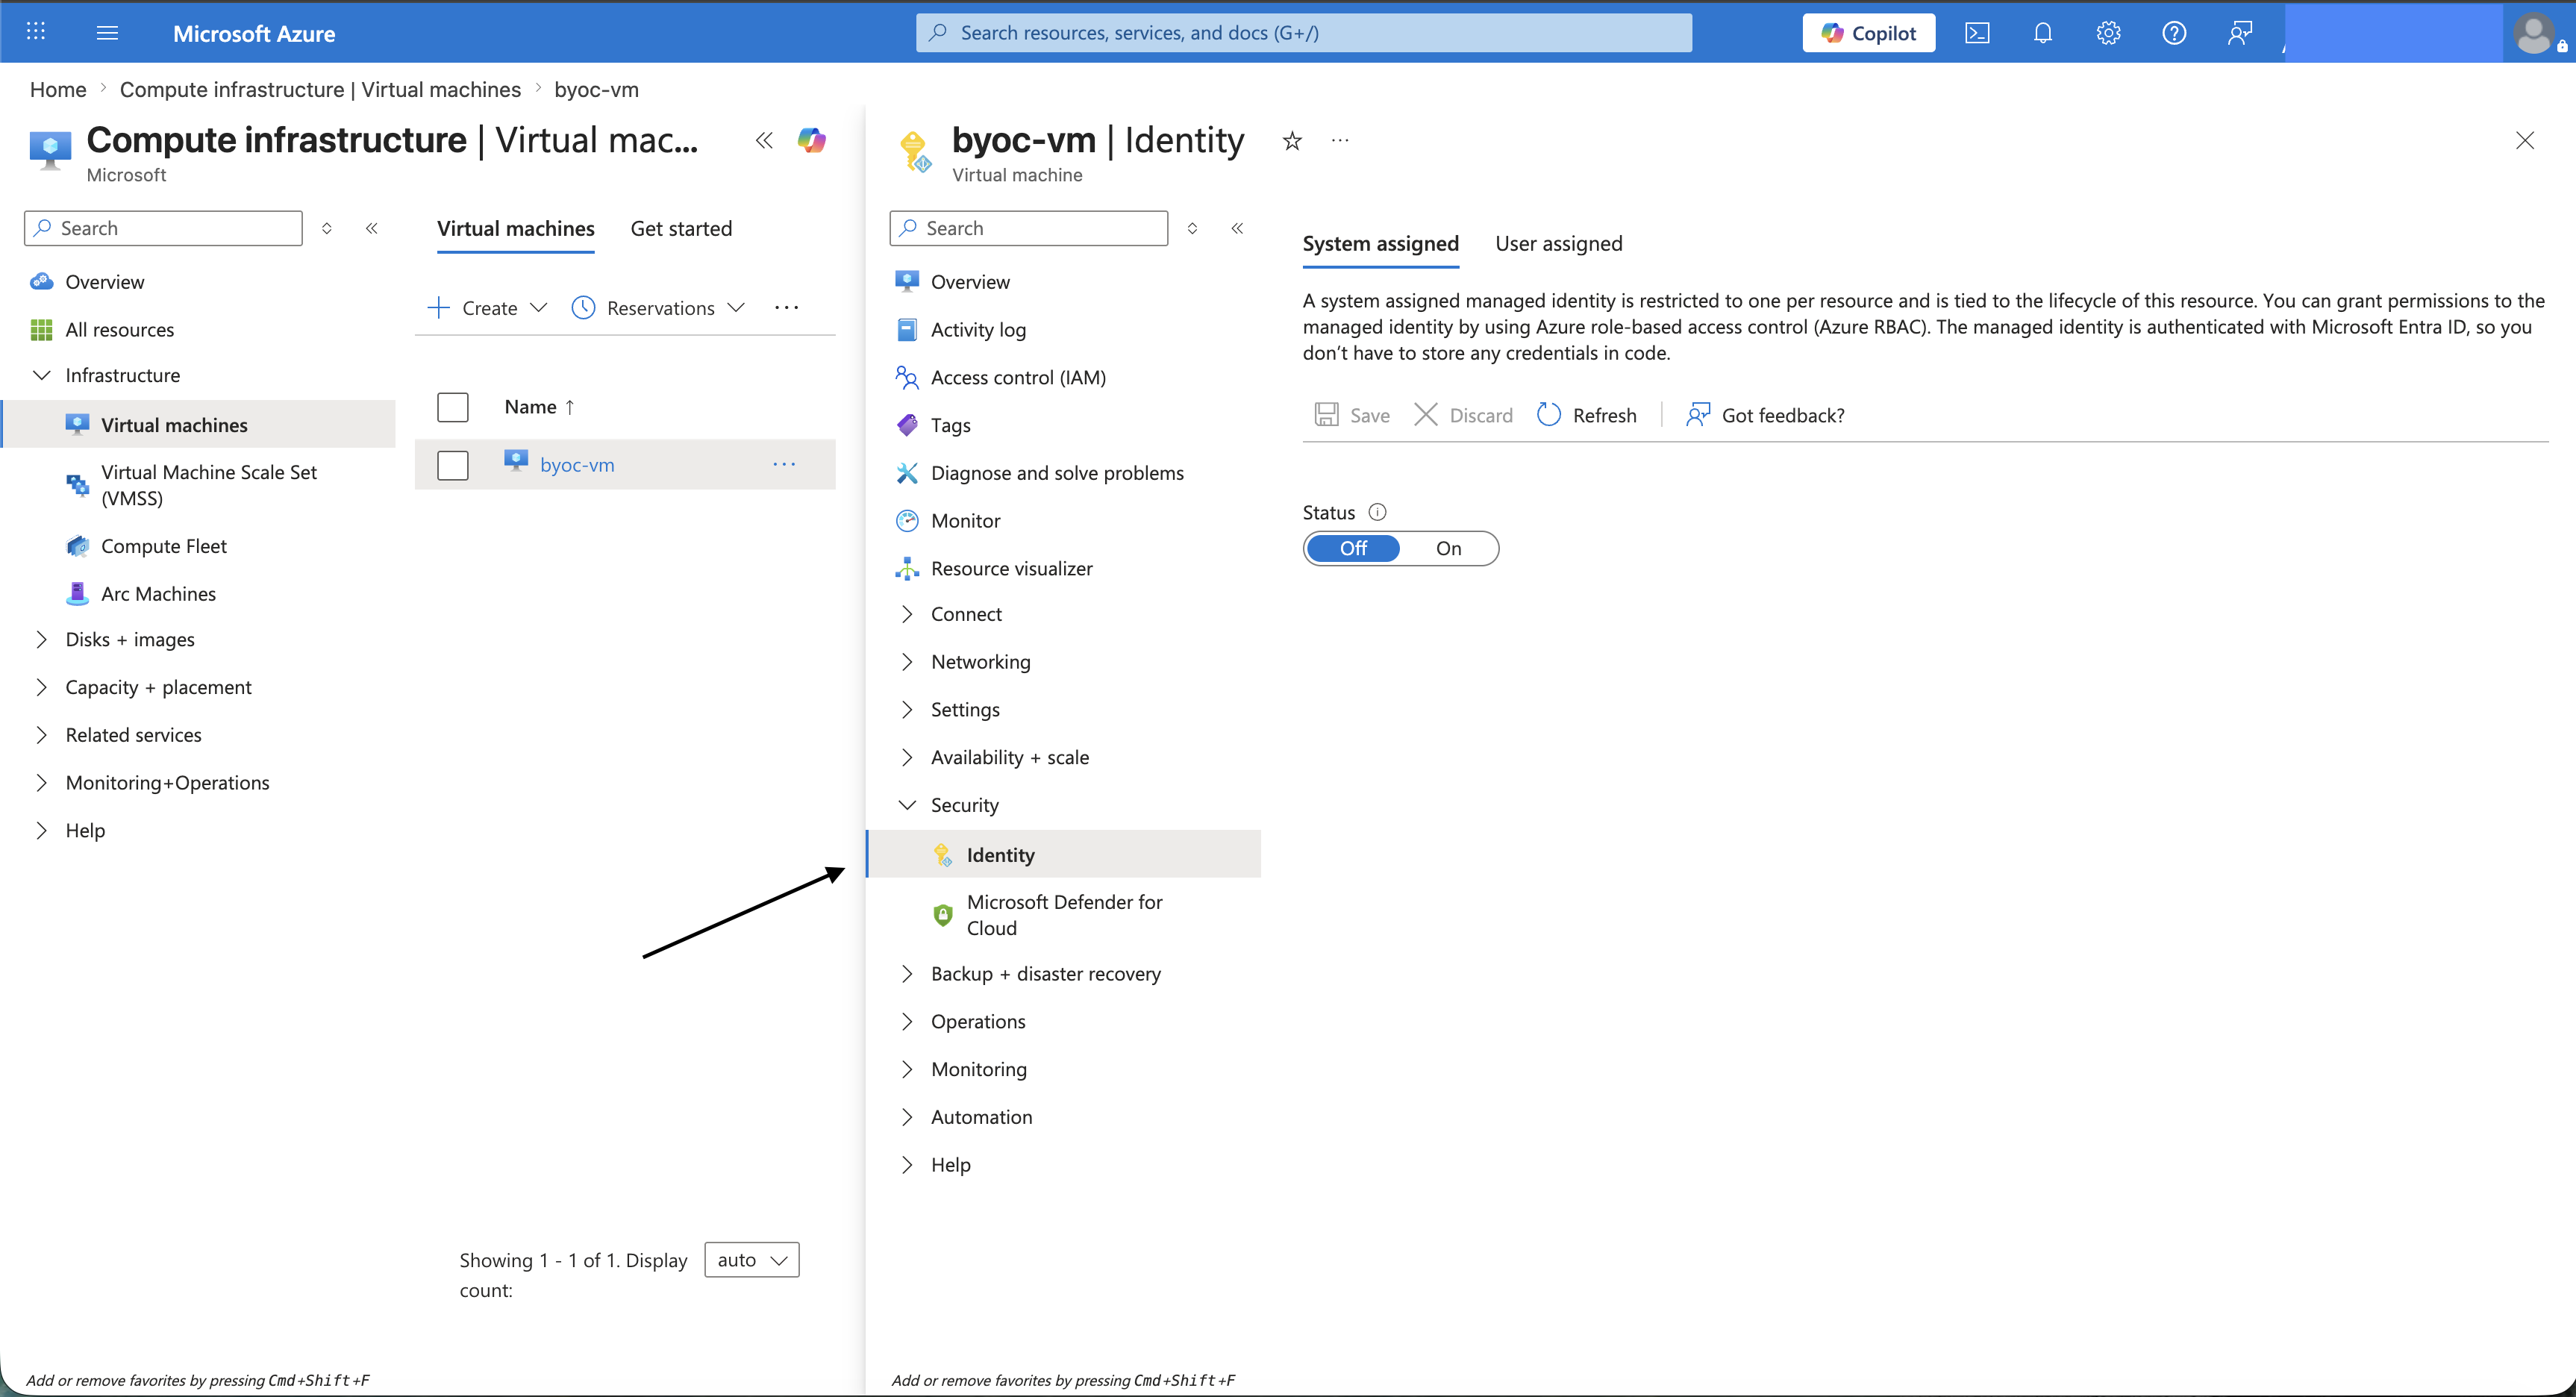Image resolution: width=2576 pixels, height=1397 pixels.
Task: Click Got feedback? link
Action: click(1765, 415)
